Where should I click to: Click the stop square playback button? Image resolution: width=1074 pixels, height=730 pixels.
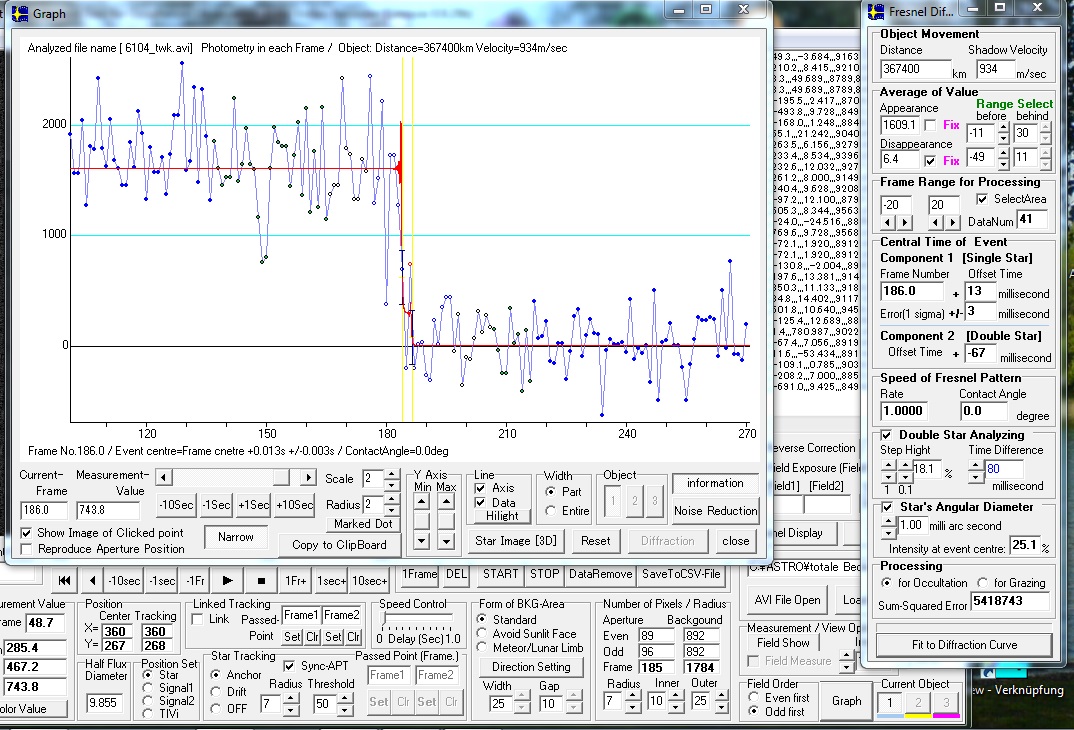pos(260,581)
